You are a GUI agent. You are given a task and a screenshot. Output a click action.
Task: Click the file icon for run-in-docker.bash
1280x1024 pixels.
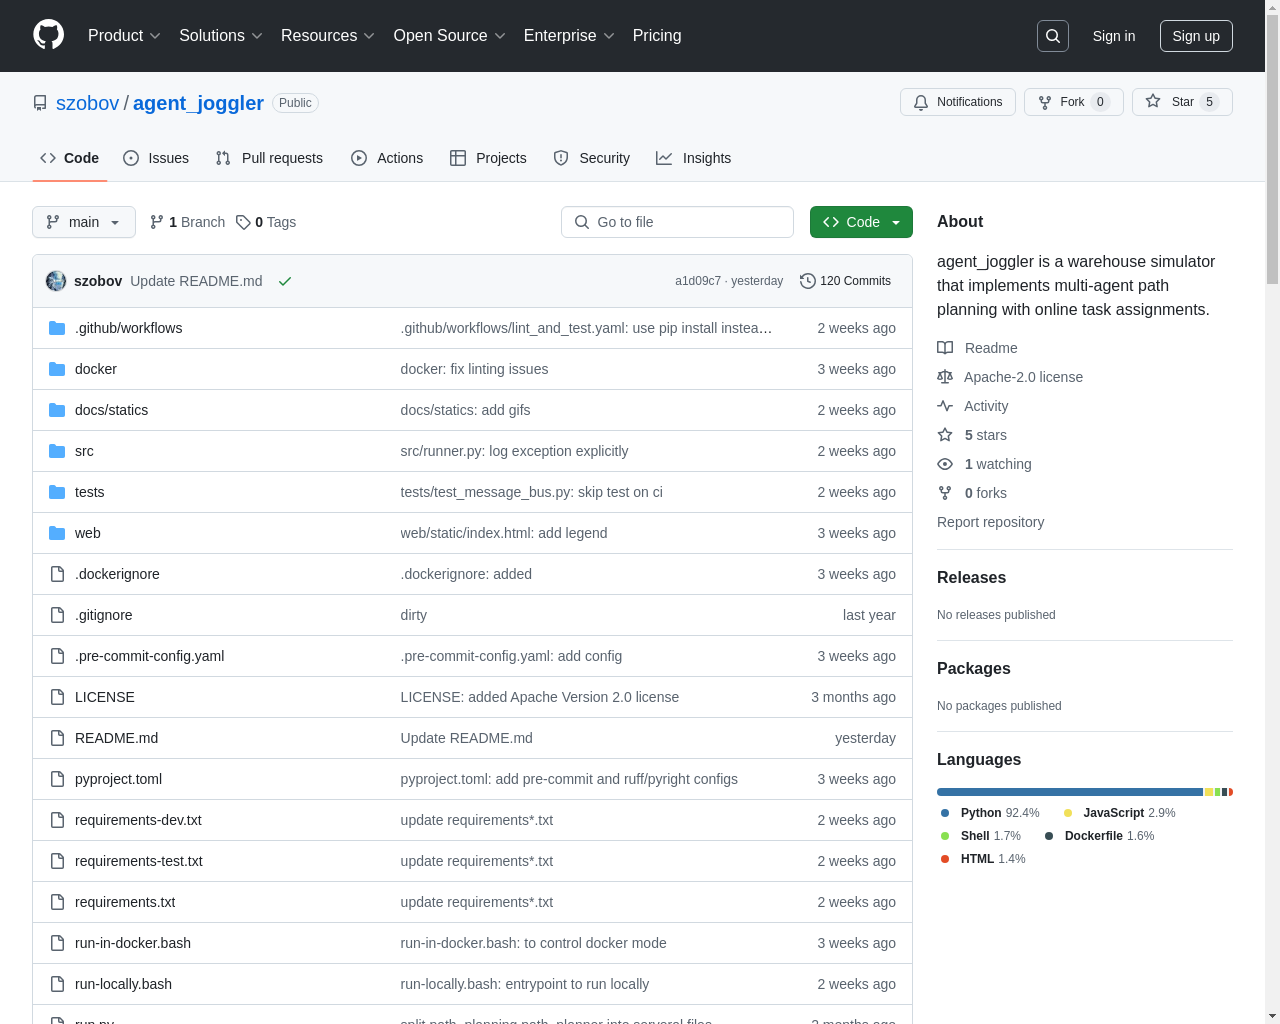pyautogui.click(x=57, y=943)
